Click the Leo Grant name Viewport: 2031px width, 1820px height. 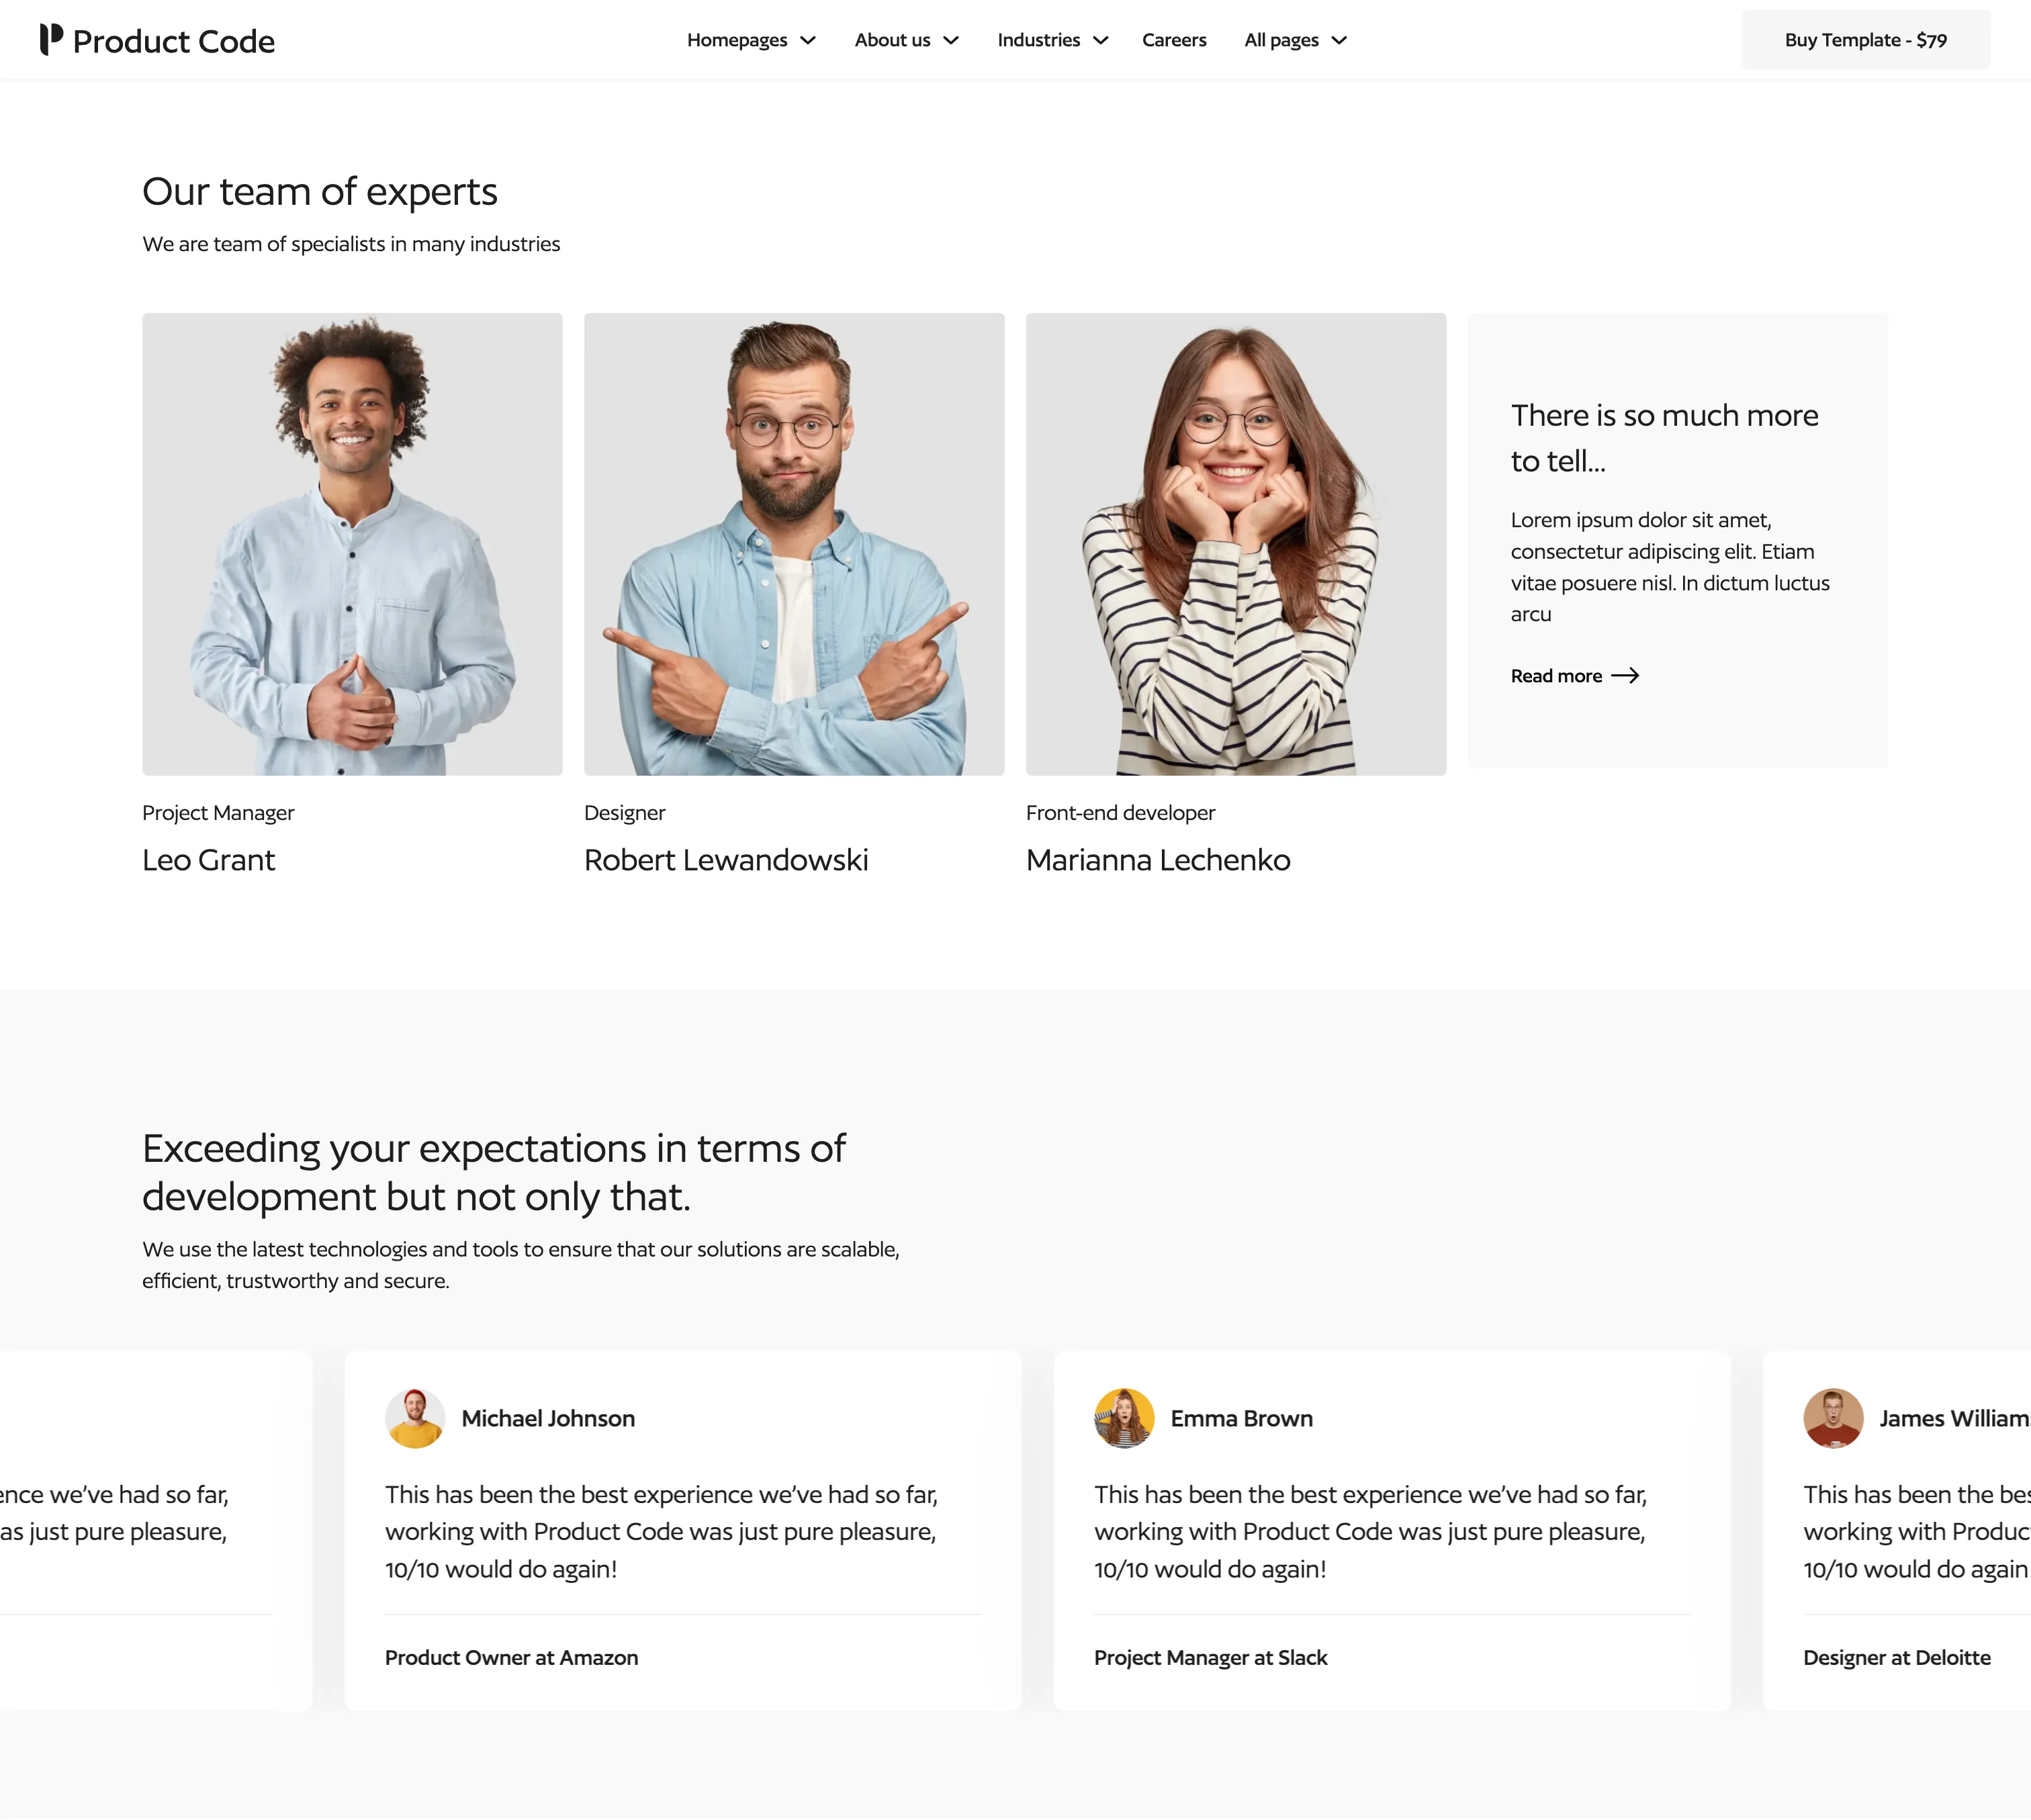(x=208, y=860)
